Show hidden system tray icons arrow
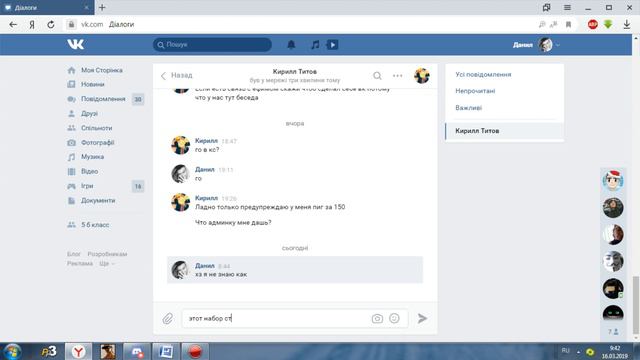The height and width of the screenshot is (360, 640). 578,351
